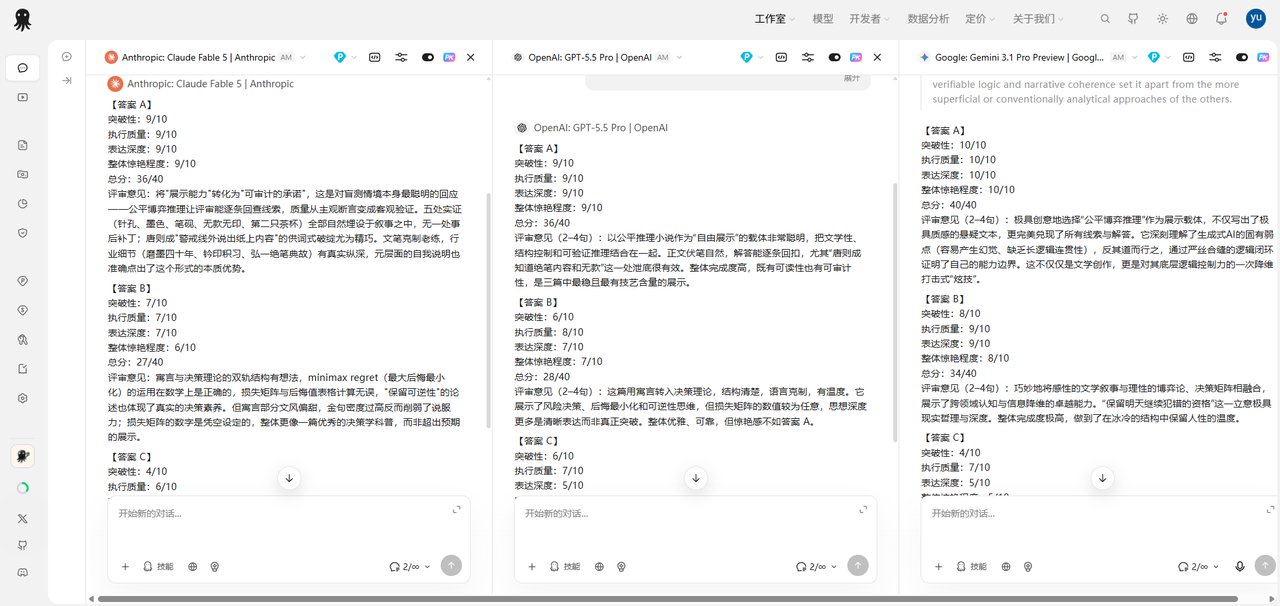Expand the GPT-5.5 Pro input box to fullscreen
This screenshot has width=1280, height=606.
point(863,509)
